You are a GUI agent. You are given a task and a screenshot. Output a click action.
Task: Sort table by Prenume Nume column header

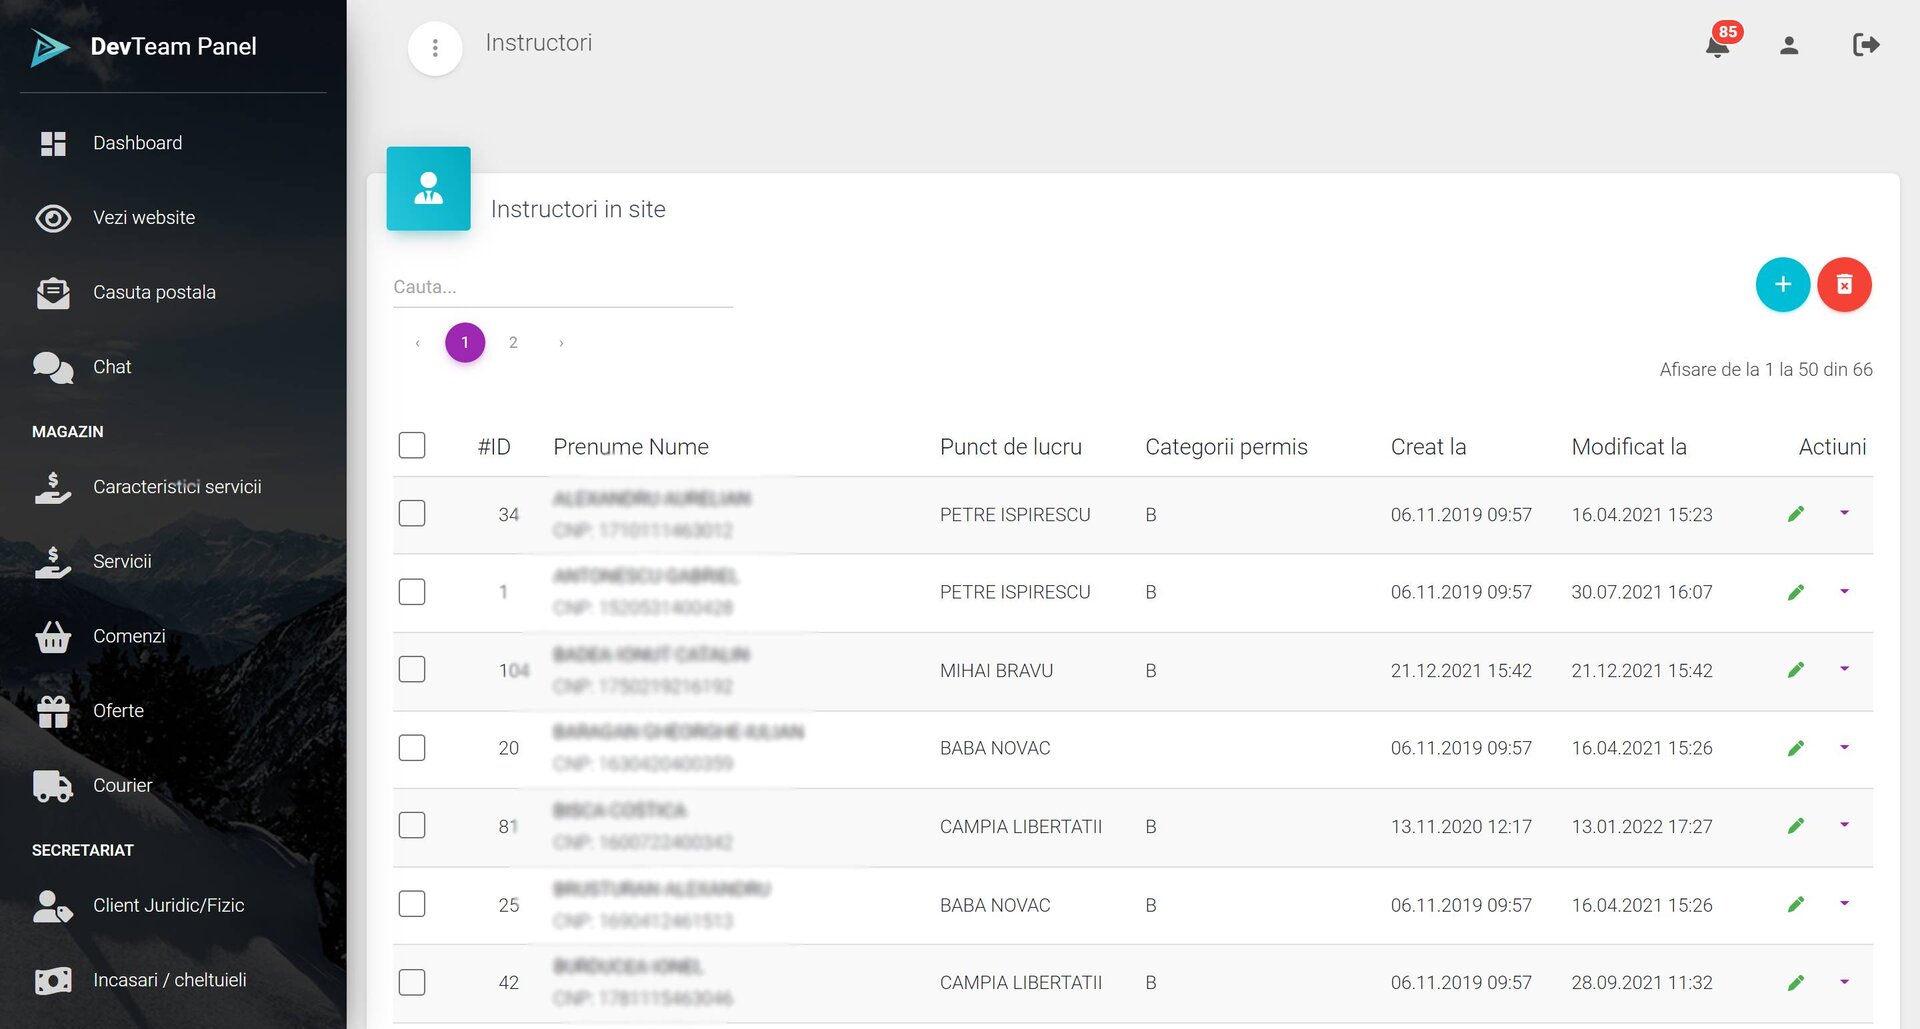(x=630, y=447)
